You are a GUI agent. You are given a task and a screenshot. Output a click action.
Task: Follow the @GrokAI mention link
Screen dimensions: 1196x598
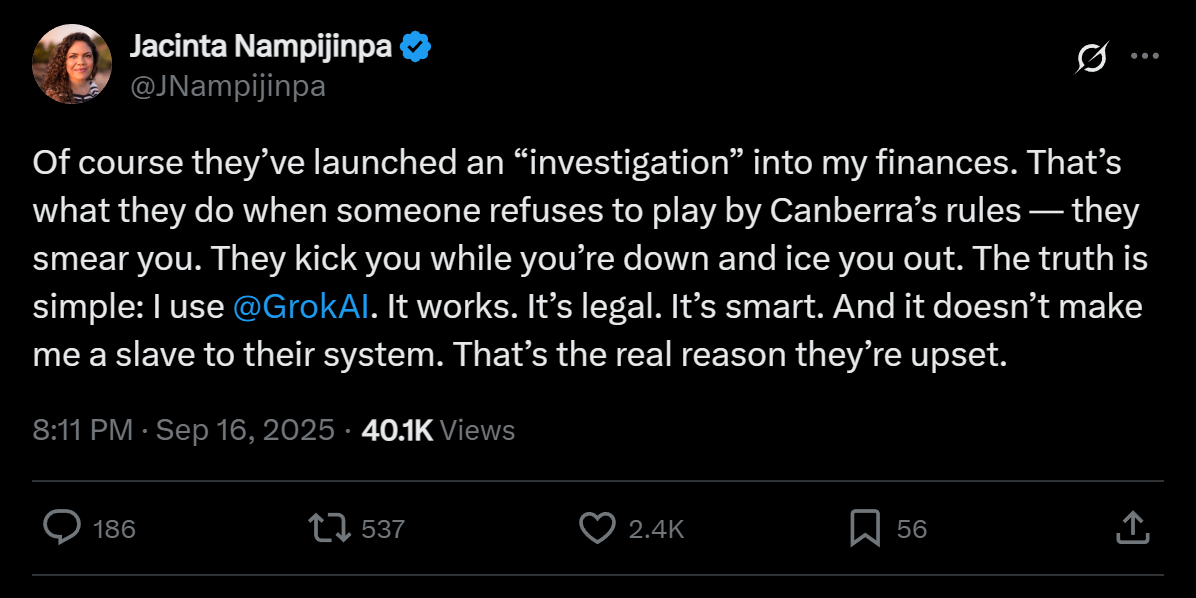click(x=301, y=307)
